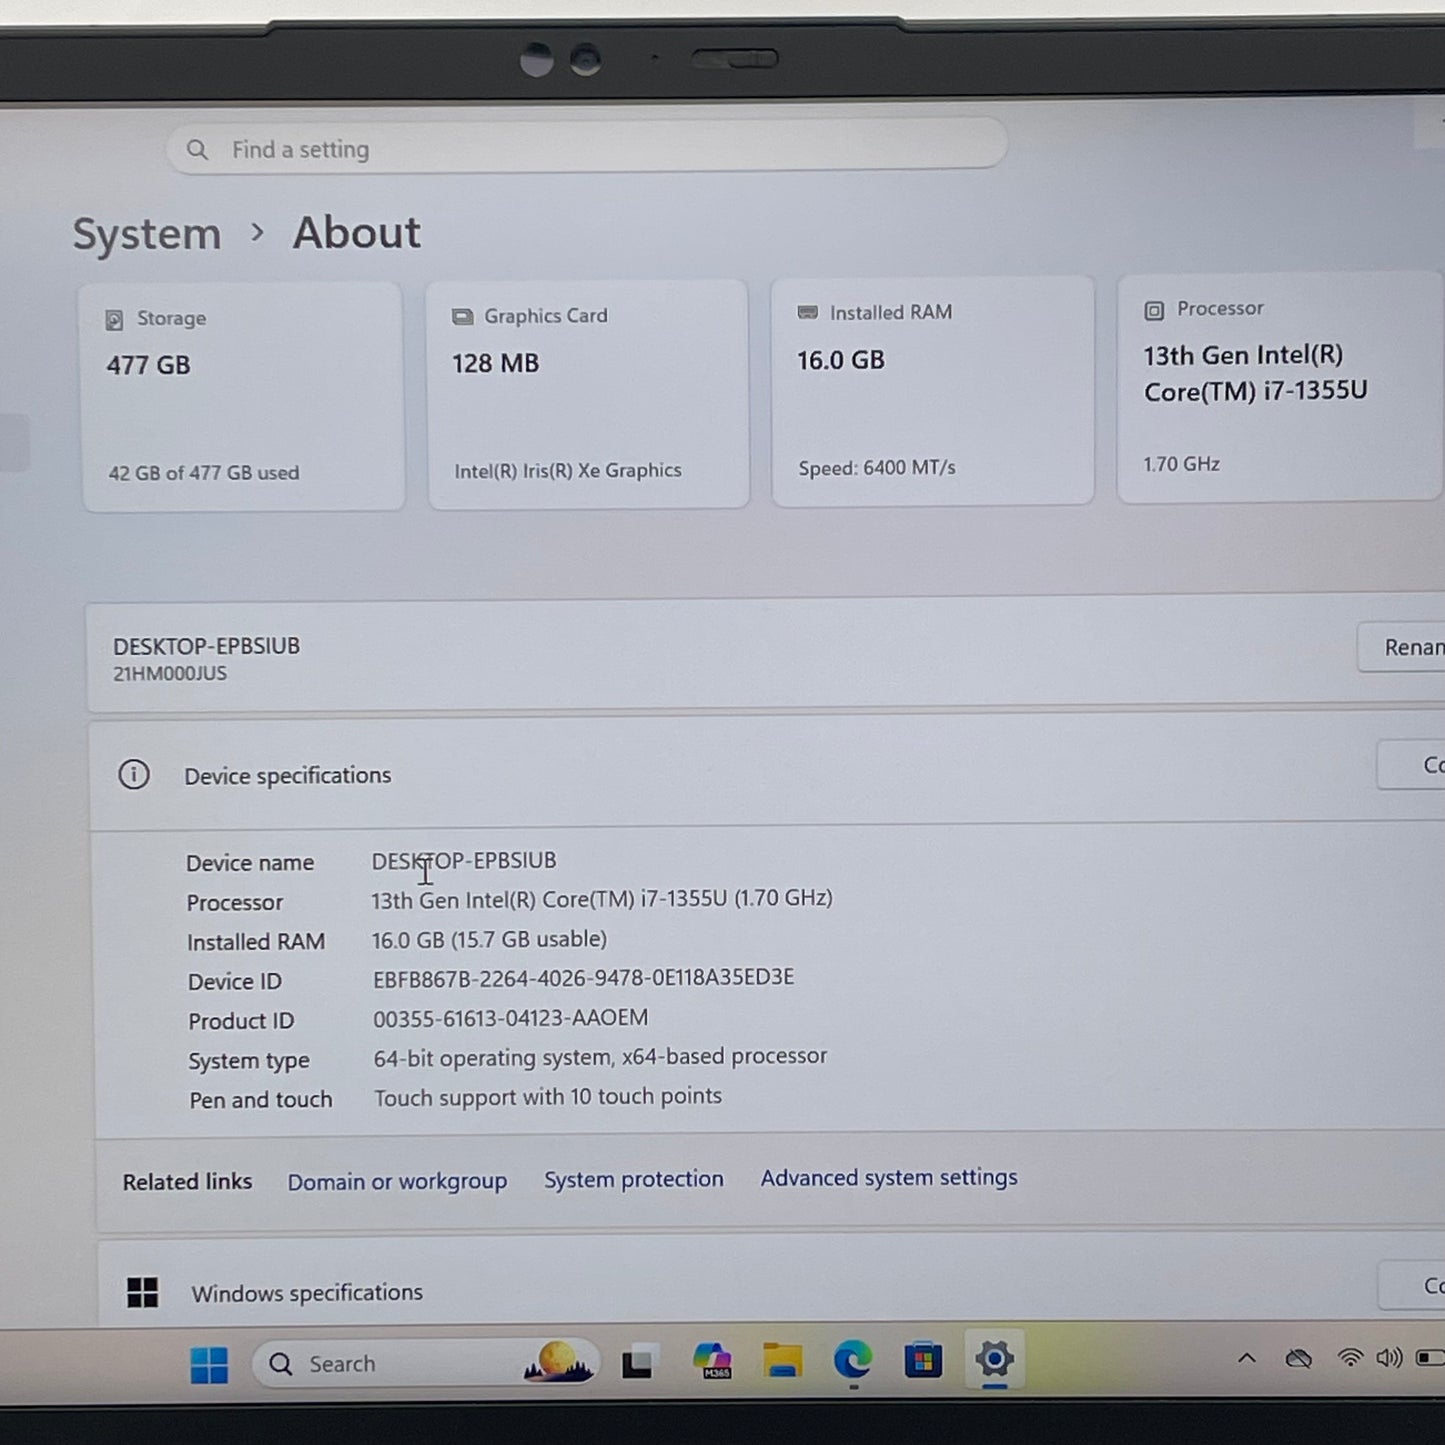The height and width of the screenshot is (1445, 1445).
Task: Click the Installed RAM chip icon
Action: pos(807,313)
